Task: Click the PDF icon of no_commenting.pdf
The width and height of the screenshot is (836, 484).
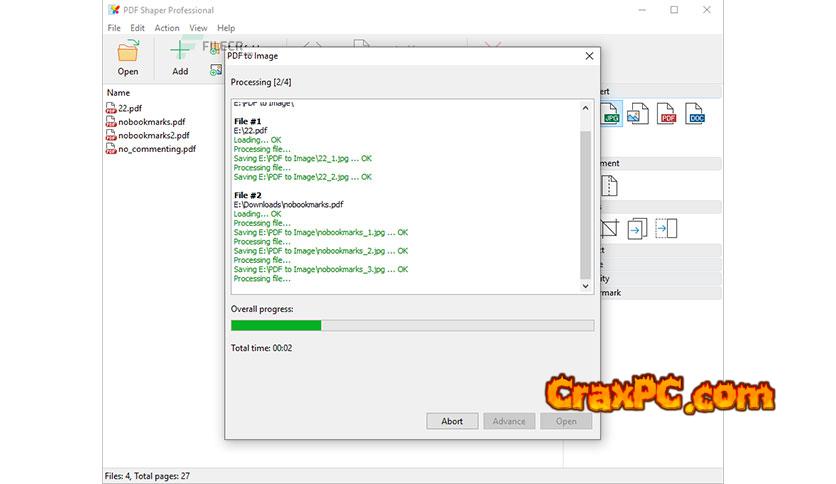Action: (111, 149)
